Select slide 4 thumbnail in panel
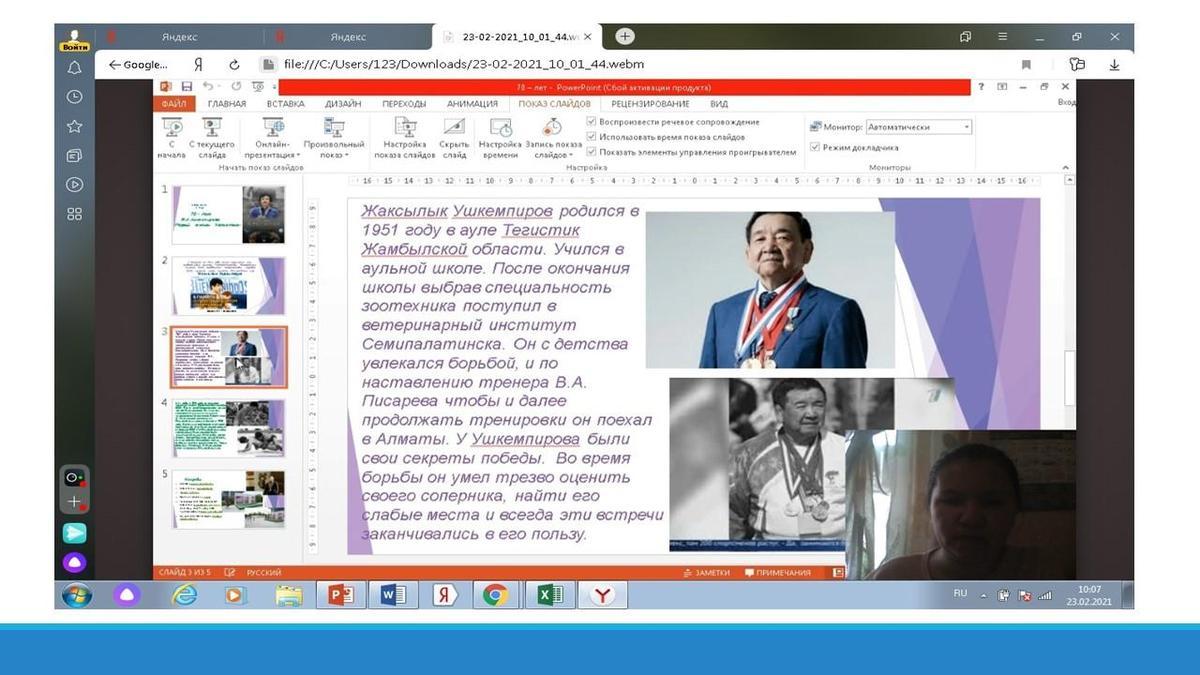1200x675 pixels. click(x=229, y=428)
